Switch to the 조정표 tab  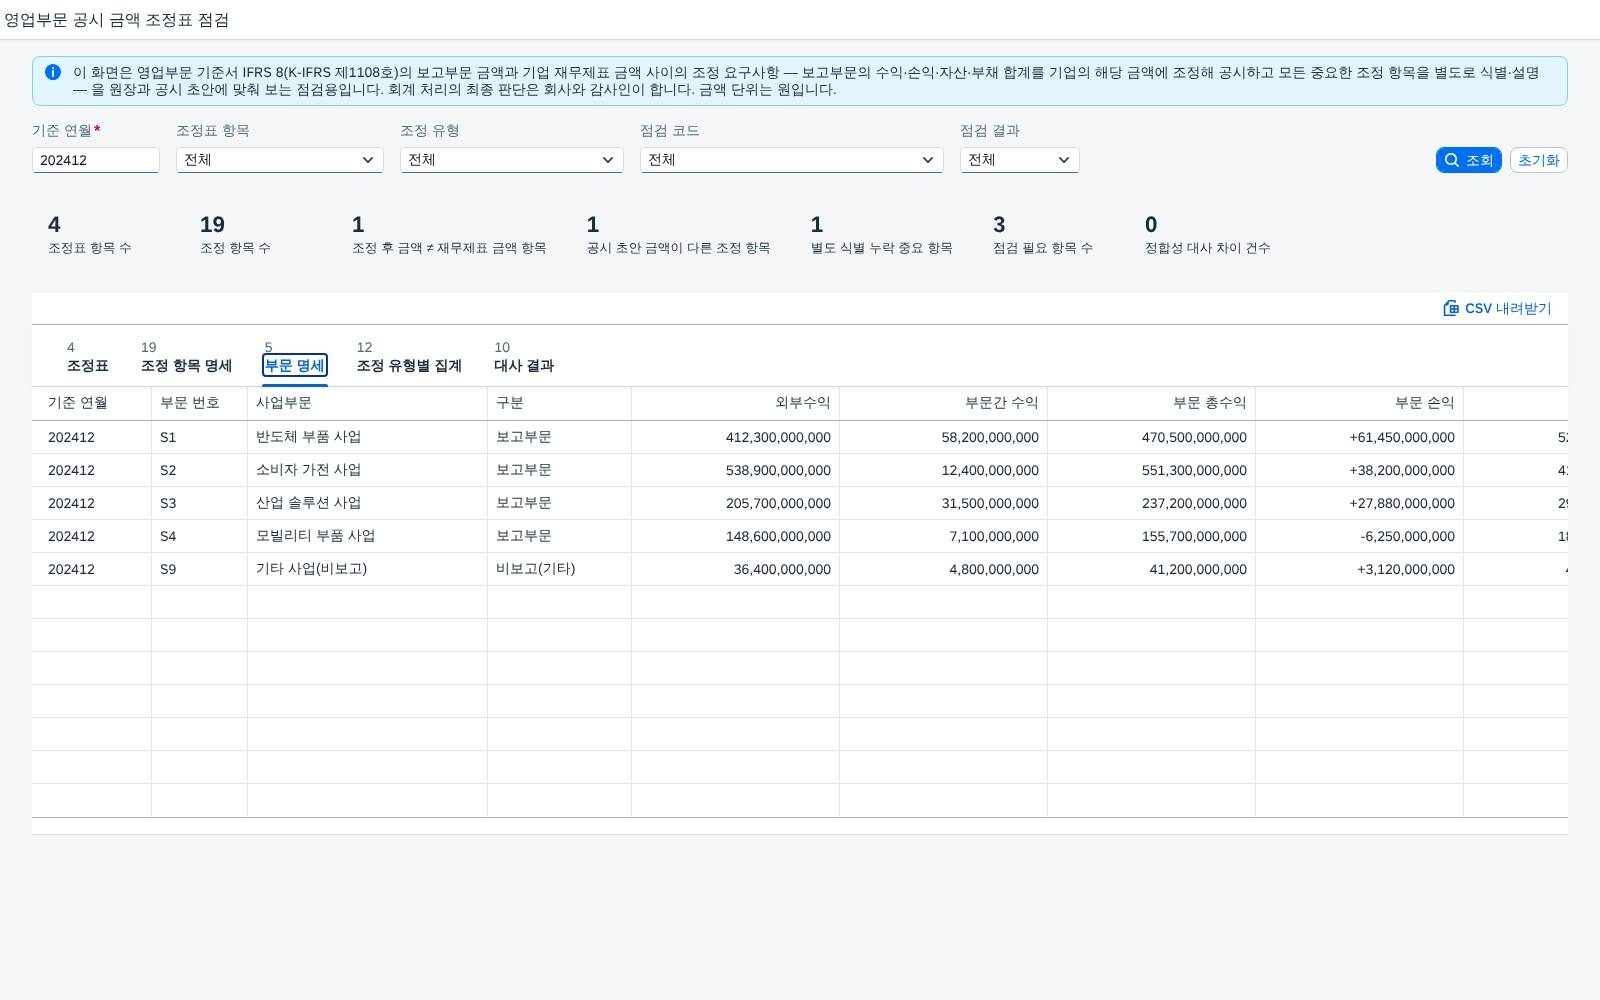tap(88, 357)
